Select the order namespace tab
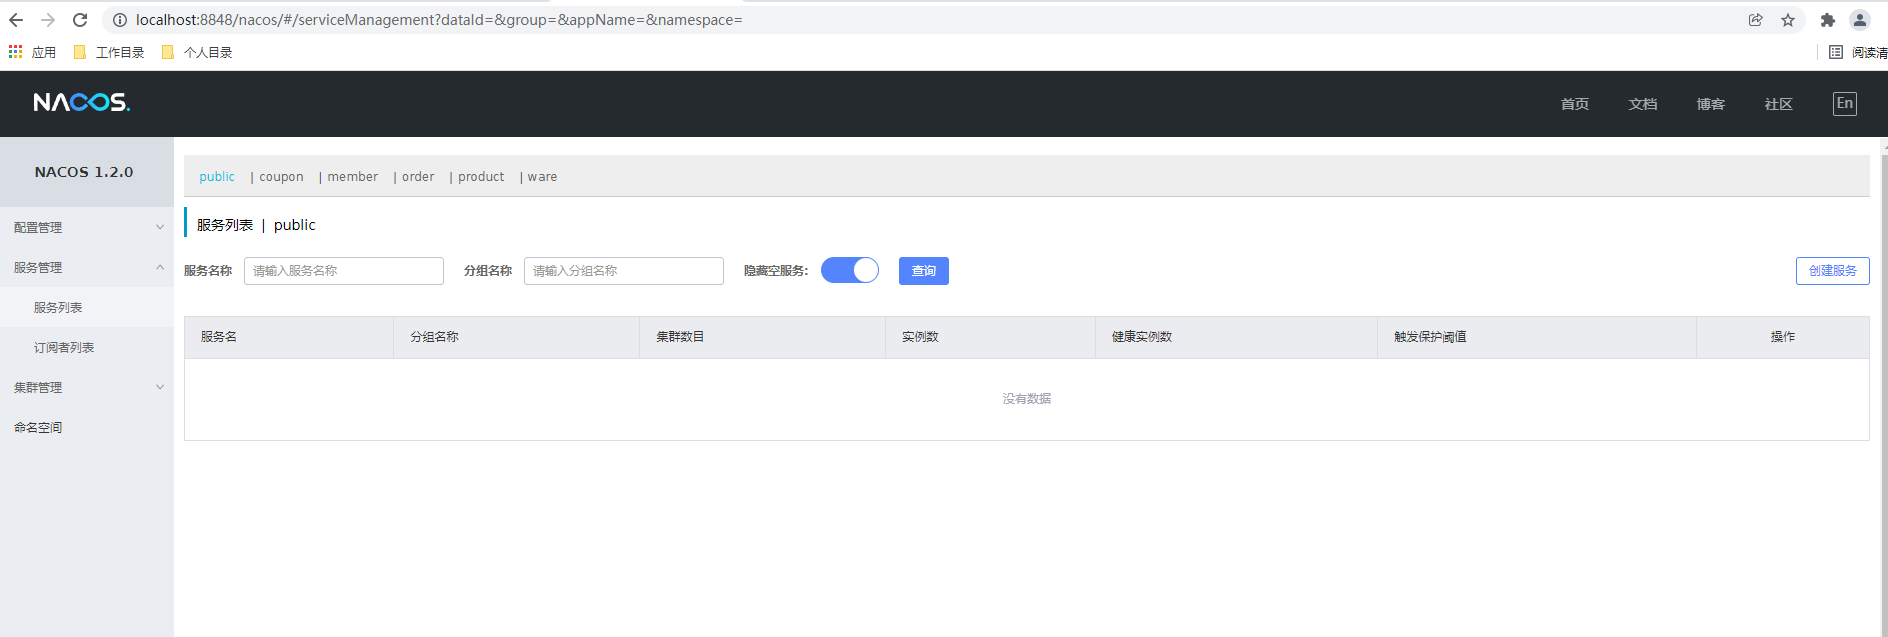Screen dimensions: 1888x637 point(418,177)
